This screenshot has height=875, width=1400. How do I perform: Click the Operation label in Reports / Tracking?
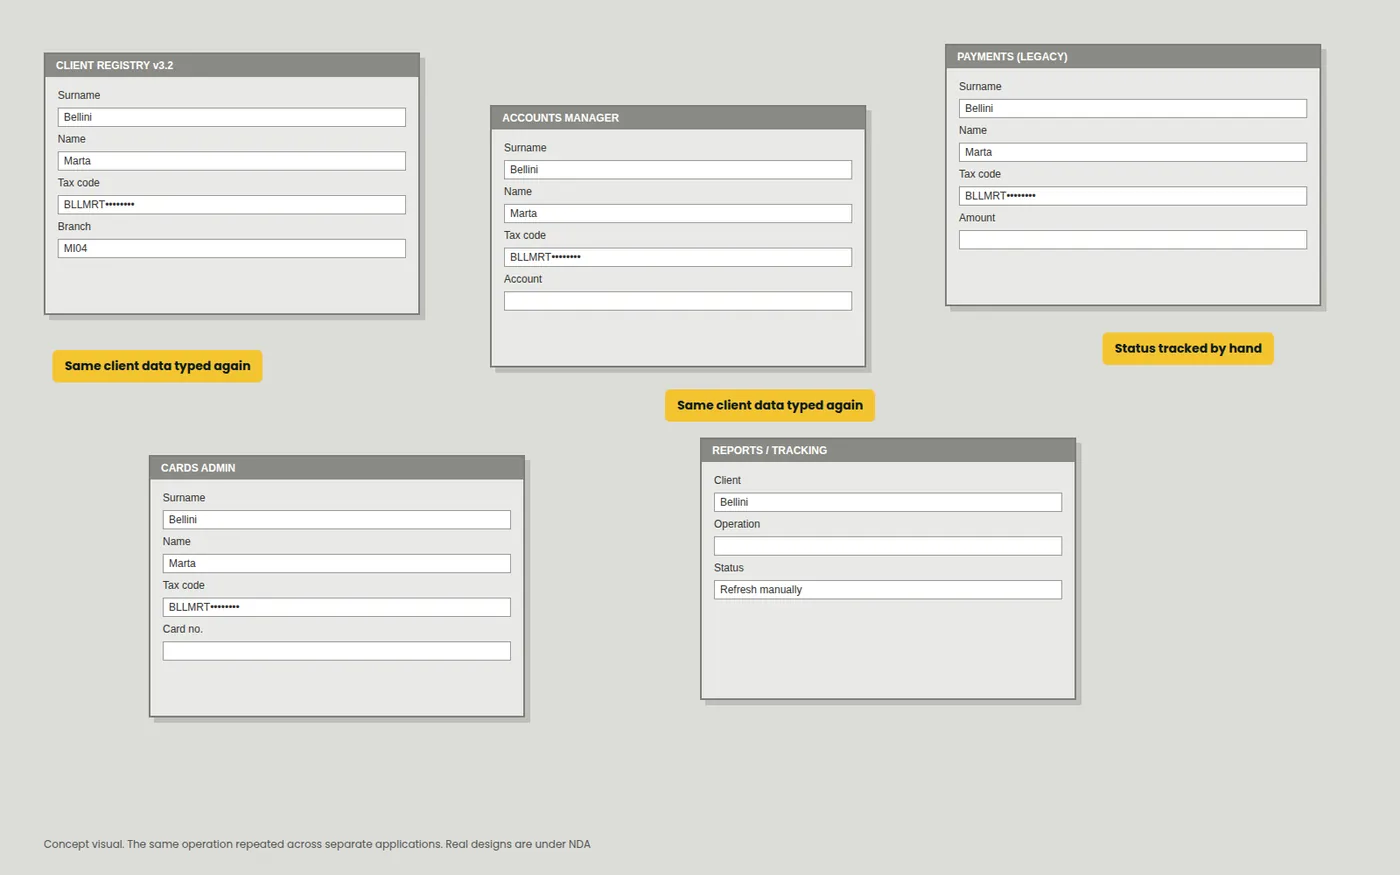point(737,525)
